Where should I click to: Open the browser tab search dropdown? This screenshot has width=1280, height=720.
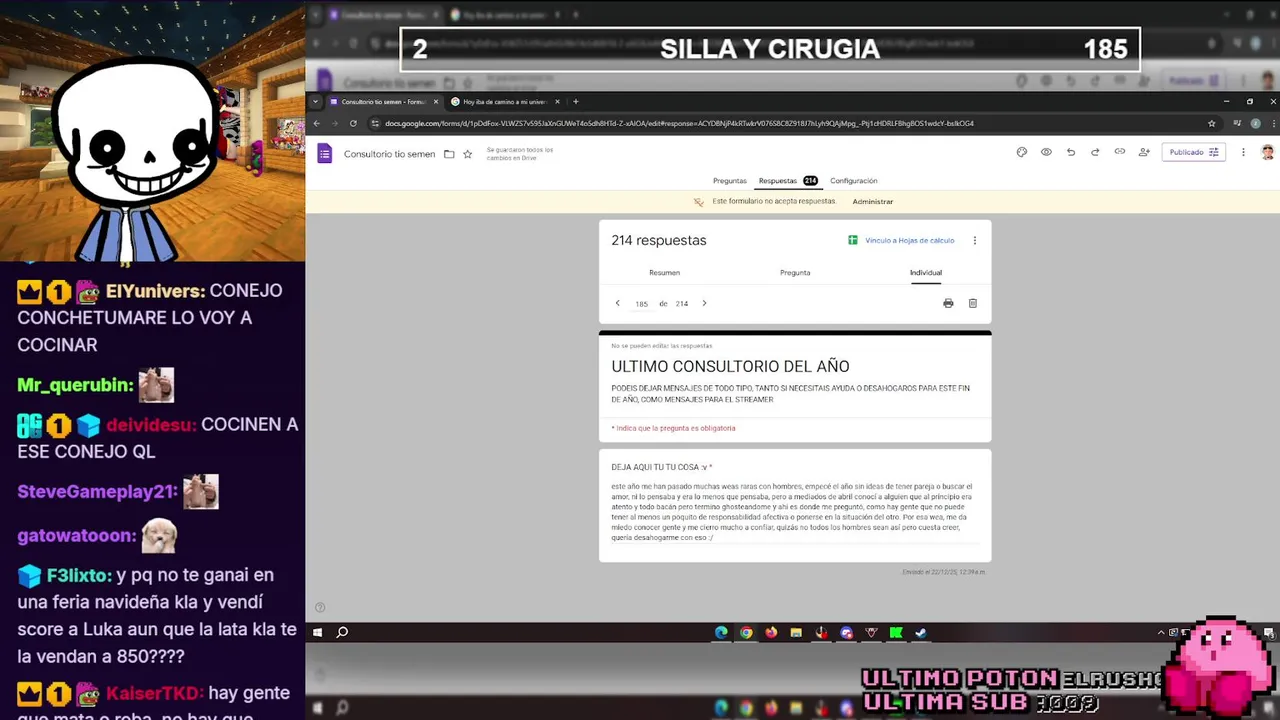316,101
